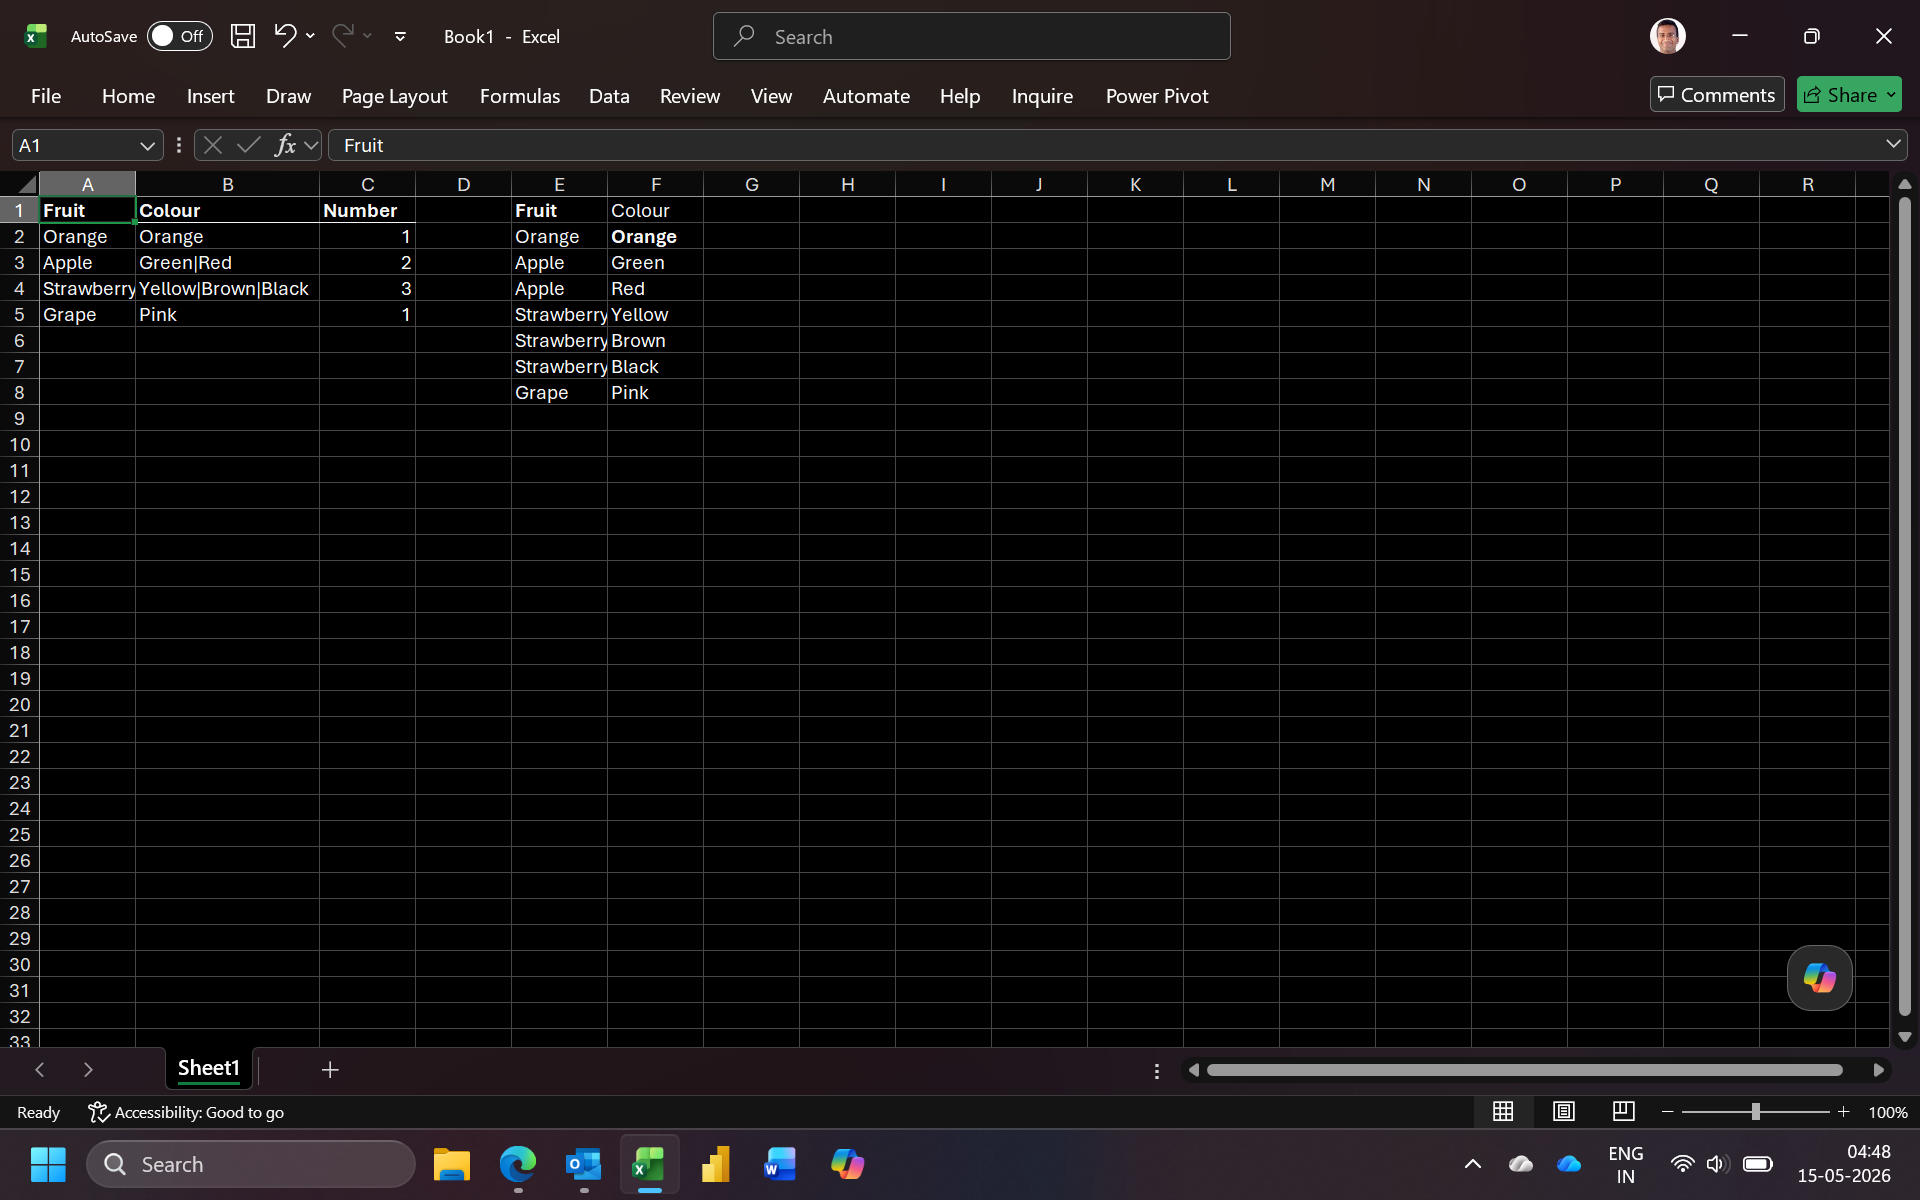The image size is (1920, 1200).
Task: Click cell containing Yellow|Brown|Black
Action: (x=227, y=289)
